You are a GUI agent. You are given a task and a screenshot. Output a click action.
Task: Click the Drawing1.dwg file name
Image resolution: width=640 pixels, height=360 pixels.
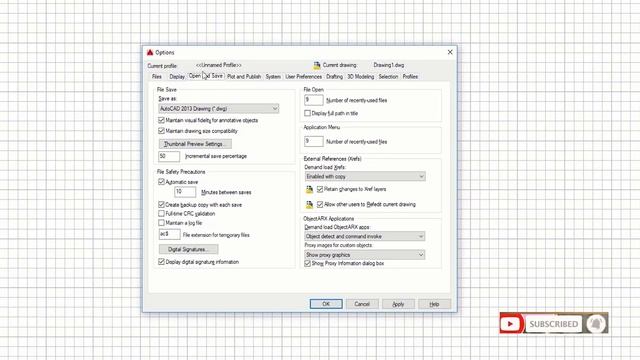pos(389,65)
